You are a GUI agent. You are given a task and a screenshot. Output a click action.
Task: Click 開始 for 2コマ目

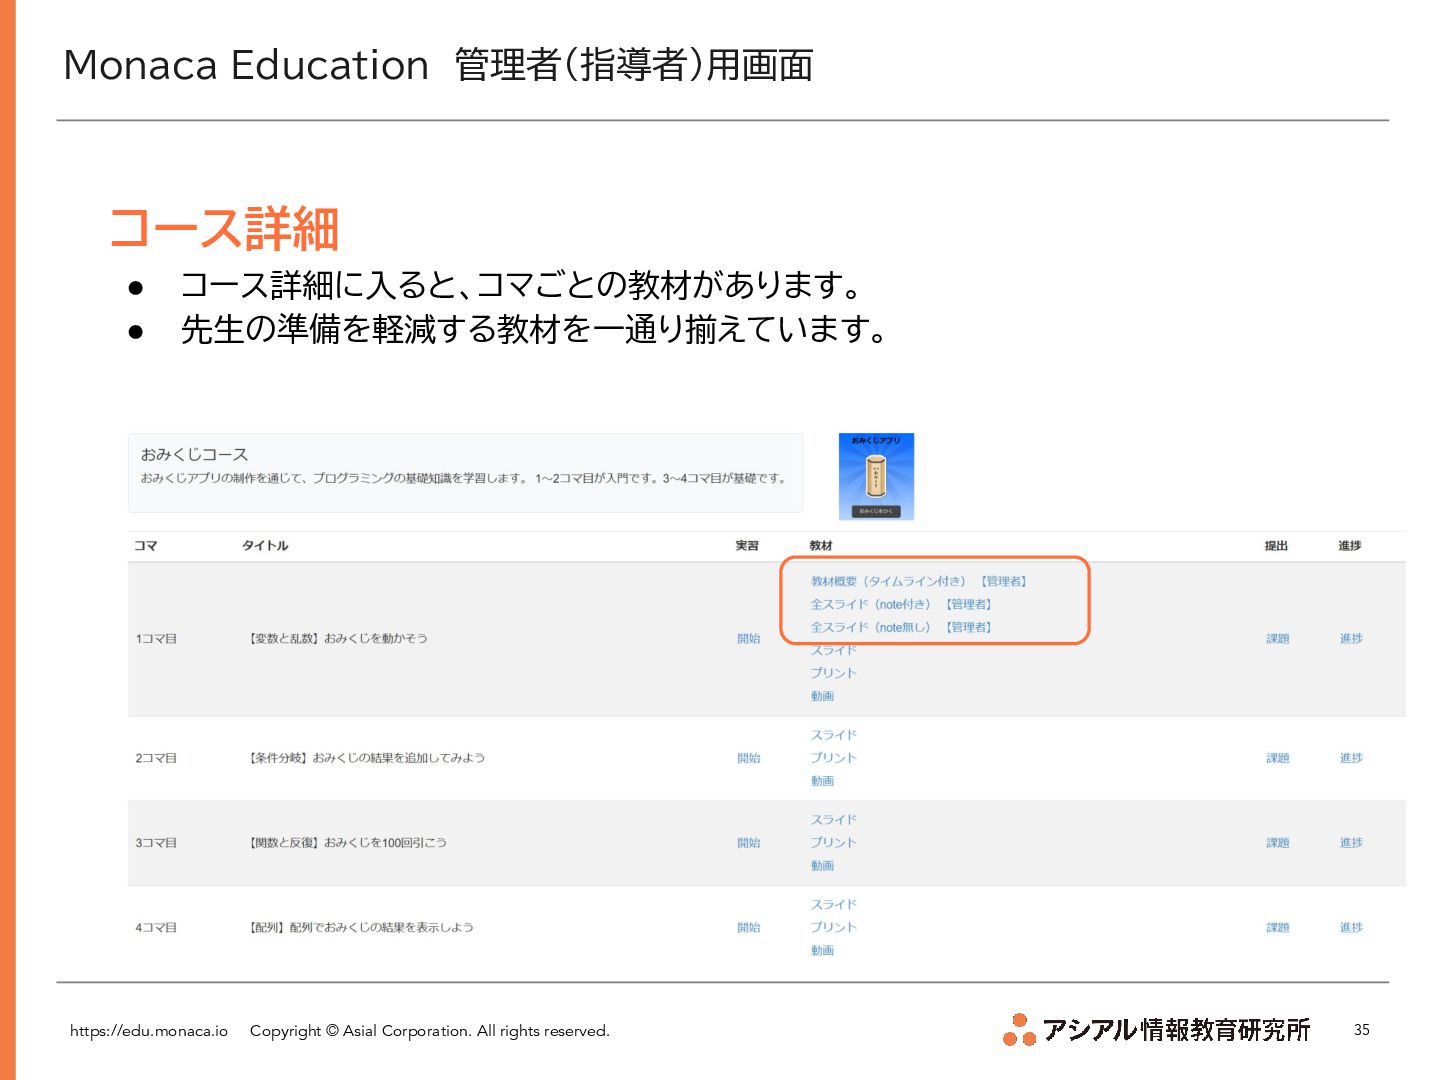click(749, 758)
